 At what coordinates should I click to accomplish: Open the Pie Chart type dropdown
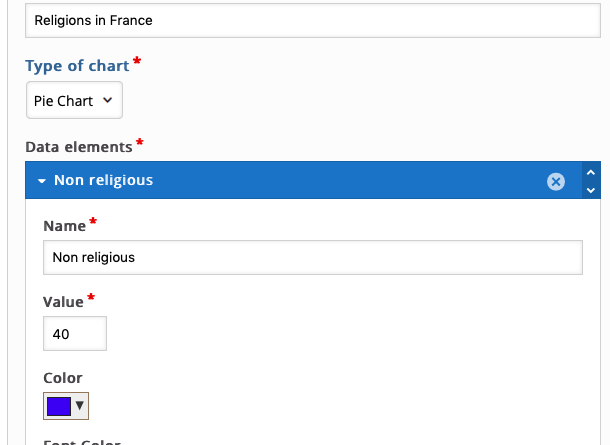(74, 100)
